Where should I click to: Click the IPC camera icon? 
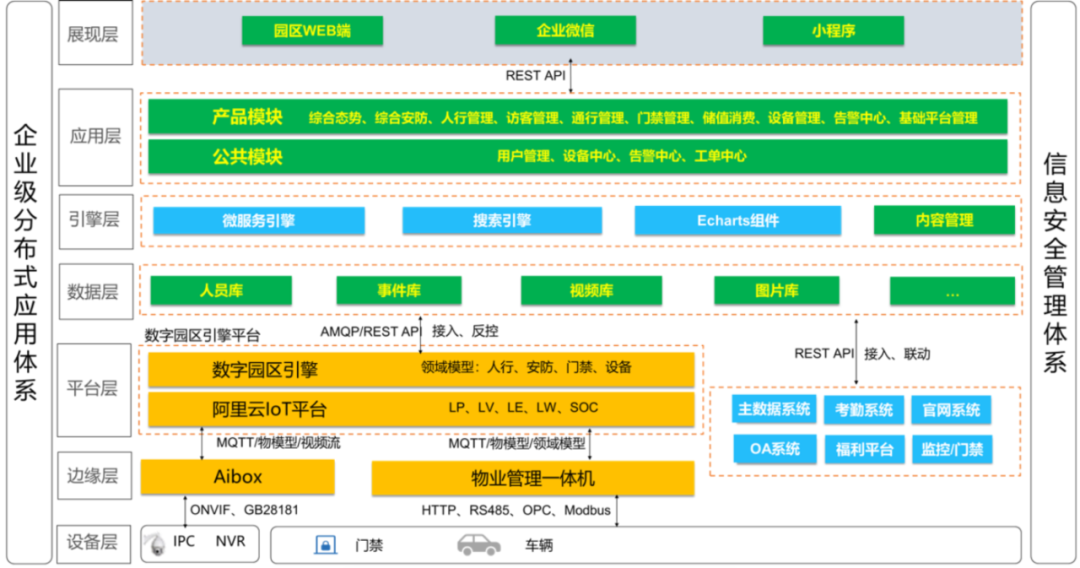[155, 545]
